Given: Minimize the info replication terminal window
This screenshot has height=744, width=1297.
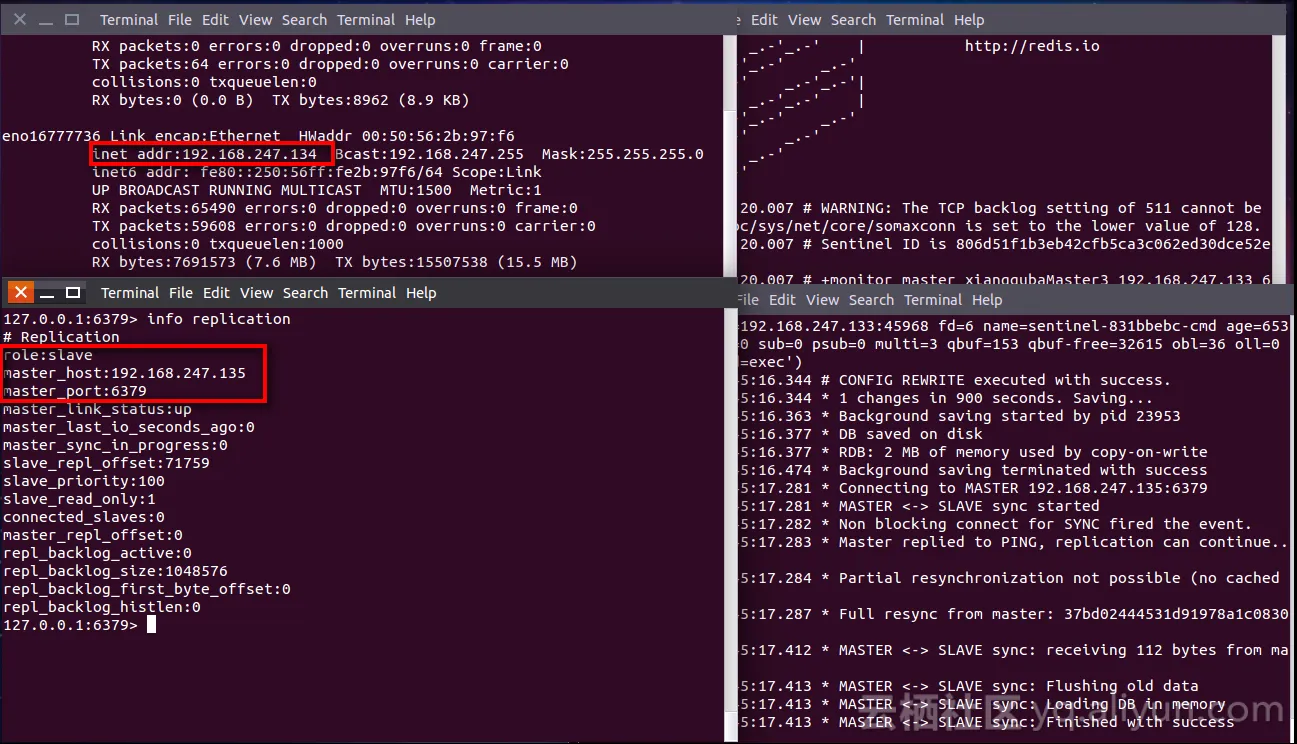Looking at the screenshot, I should (x=47, y=293).
